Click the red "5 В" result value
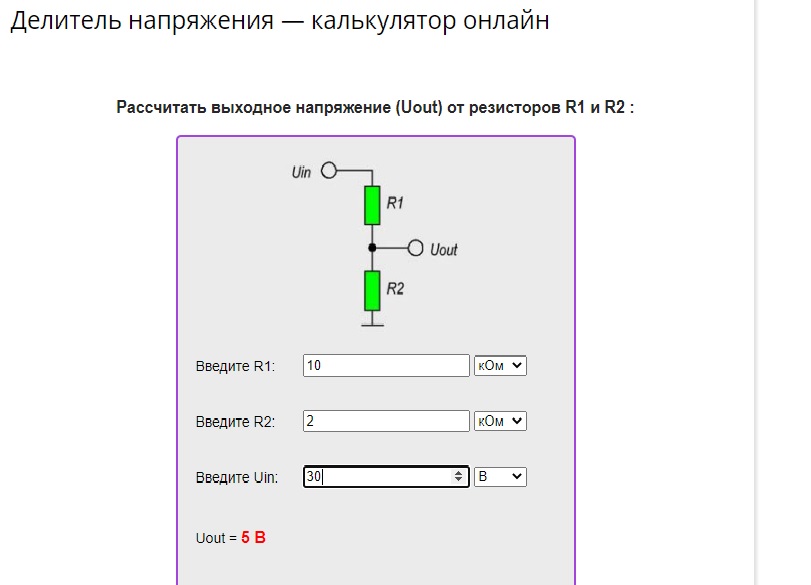 254,538
